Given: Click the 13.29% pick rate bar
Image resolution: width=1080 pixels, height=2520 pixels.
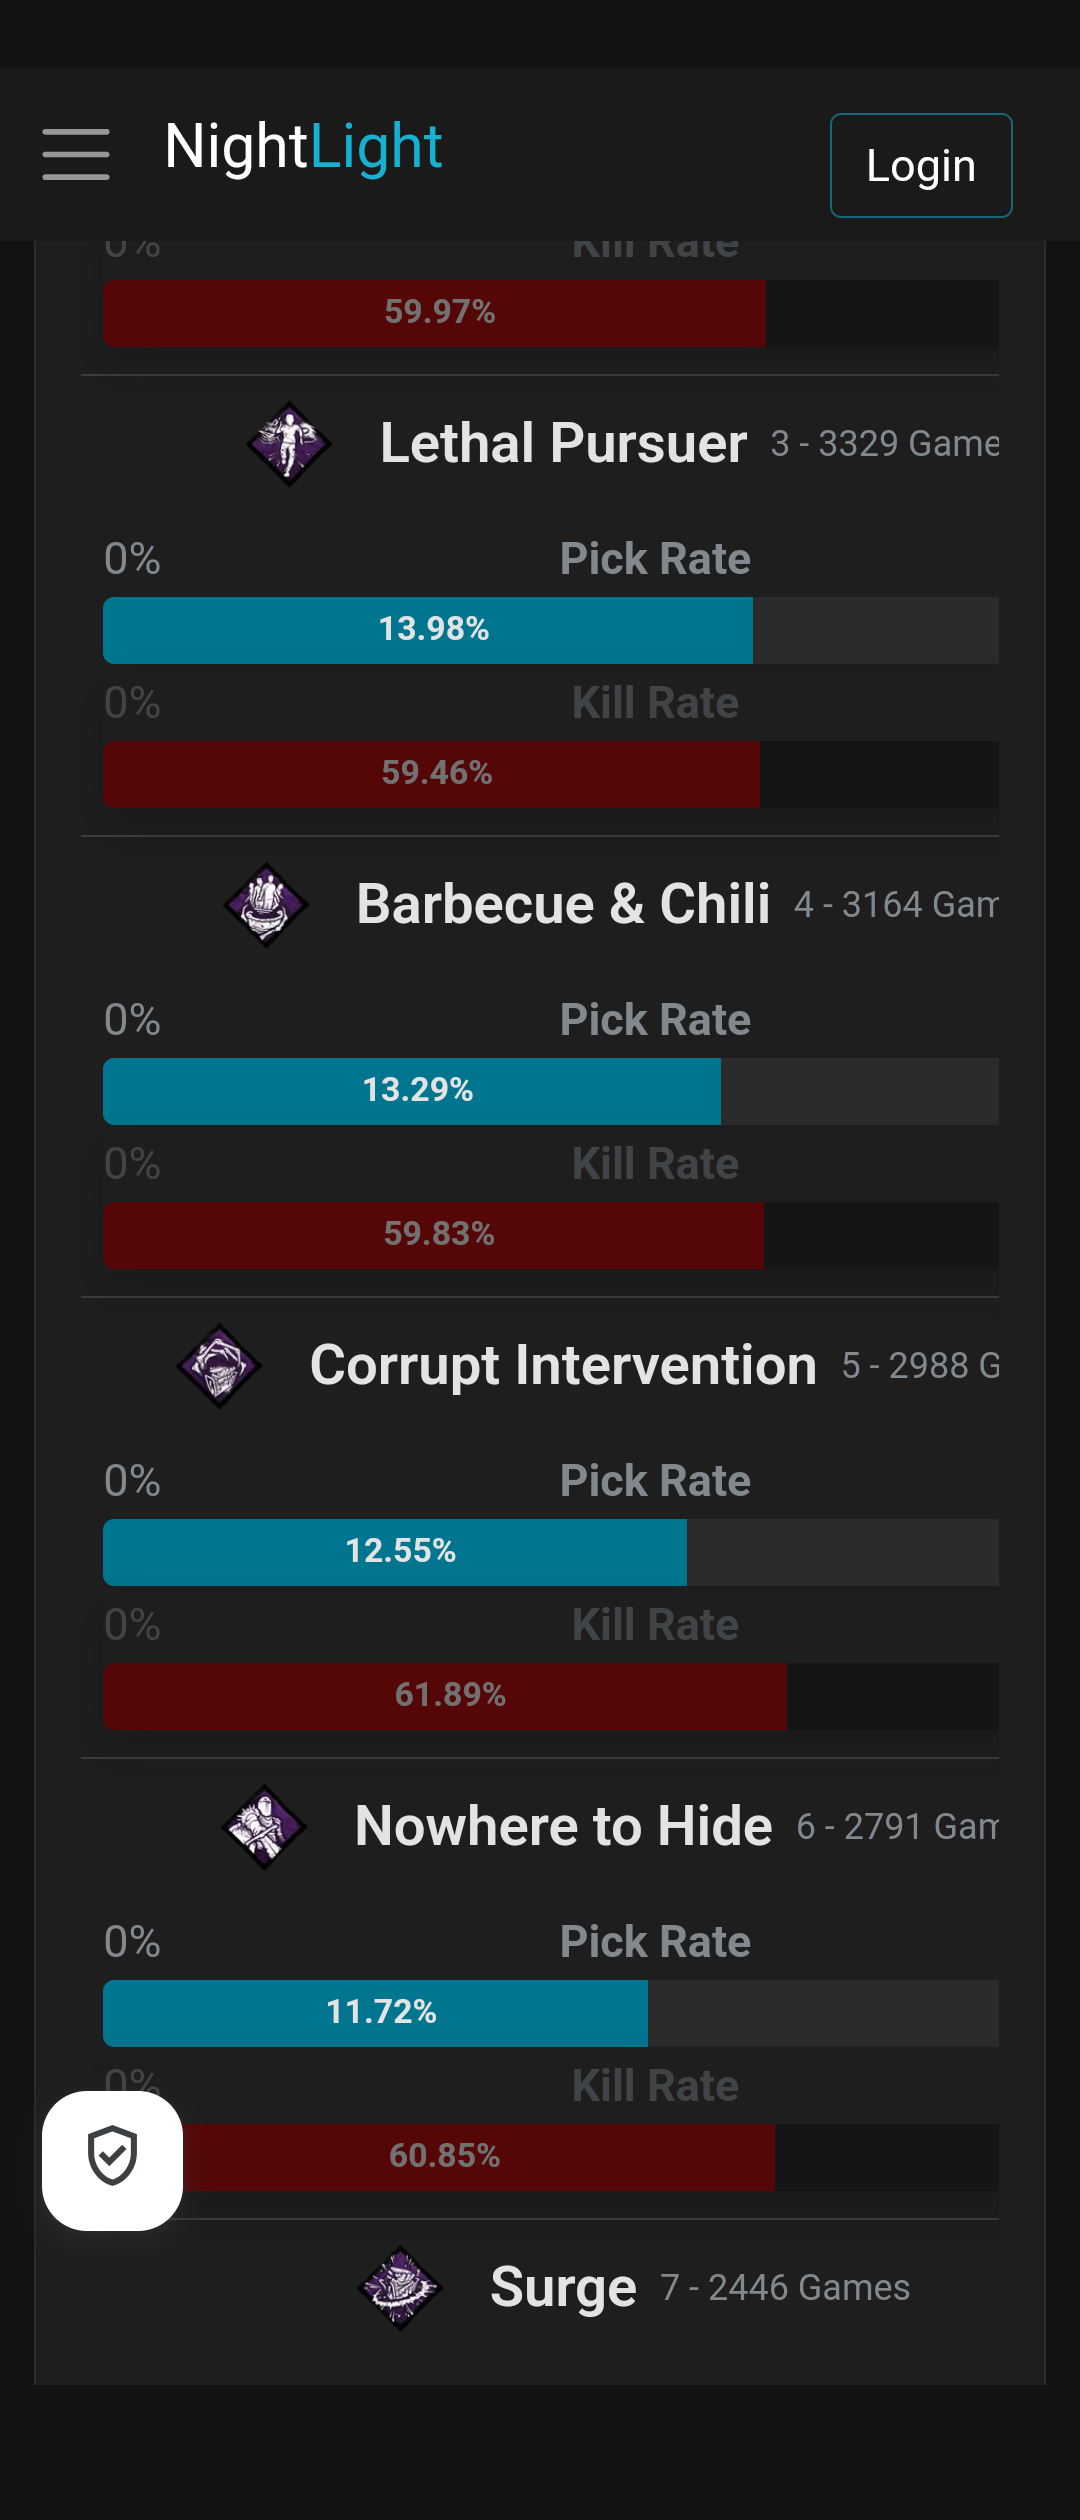Looking at the screenshot, I should (551, 1091).
